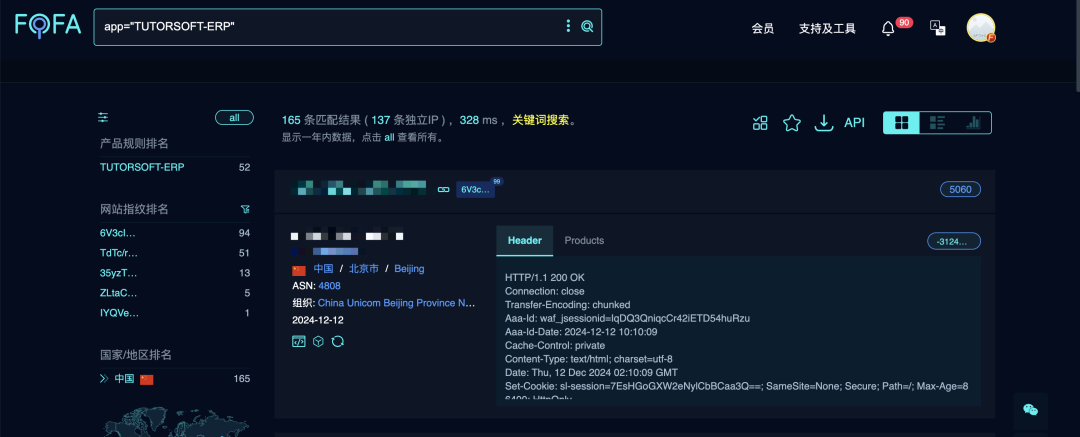Toggle the 'all' time range pill
This screenshot has height=437, width=1080.
pyautogui.click(x=234, y=118)
